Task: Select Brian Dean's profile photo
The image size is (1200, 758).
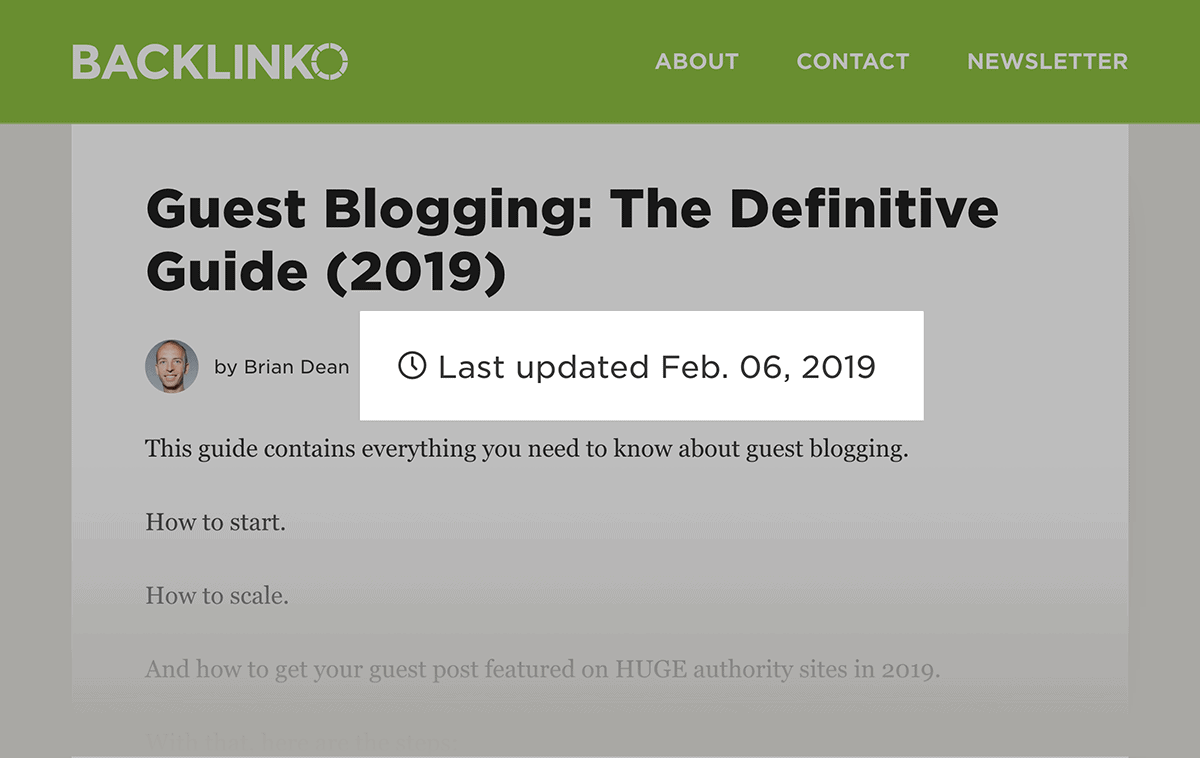Action: coord(172,367)
